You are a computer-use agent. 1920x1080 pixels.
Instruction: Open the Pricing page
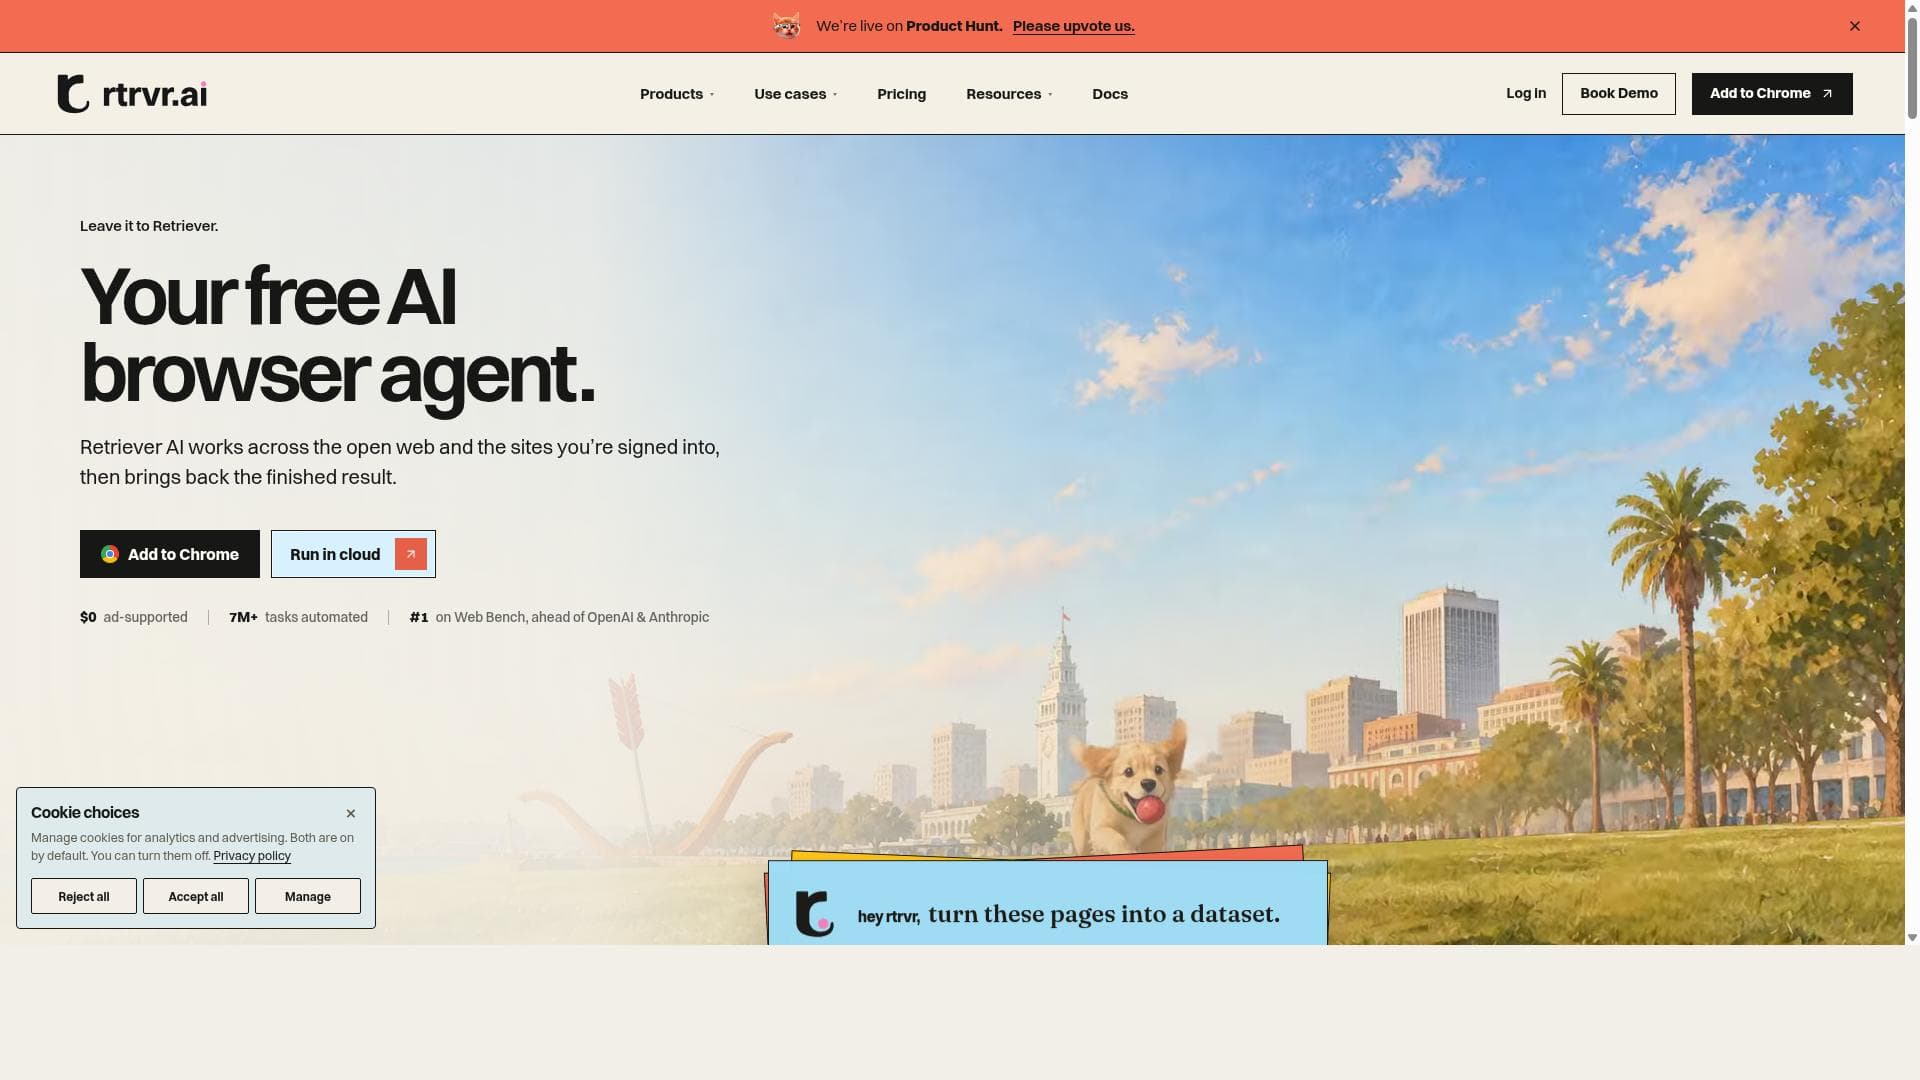[x=902, y=94]
